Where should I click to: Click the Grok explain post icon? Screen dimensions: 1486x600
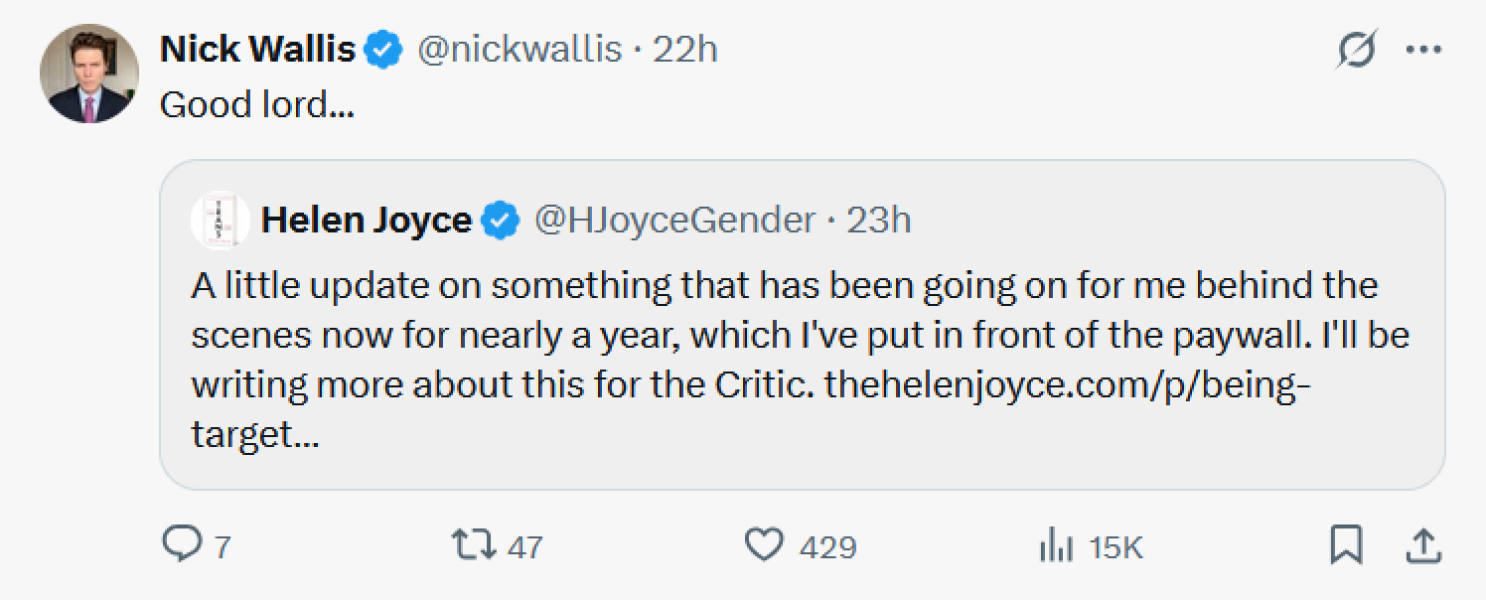(x=1357, y=49)
